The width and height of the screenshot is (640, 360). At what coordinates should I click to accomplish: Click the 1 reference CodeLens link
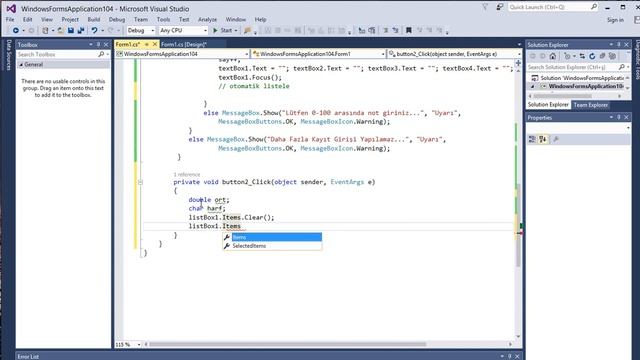click(x=187, y=174)
